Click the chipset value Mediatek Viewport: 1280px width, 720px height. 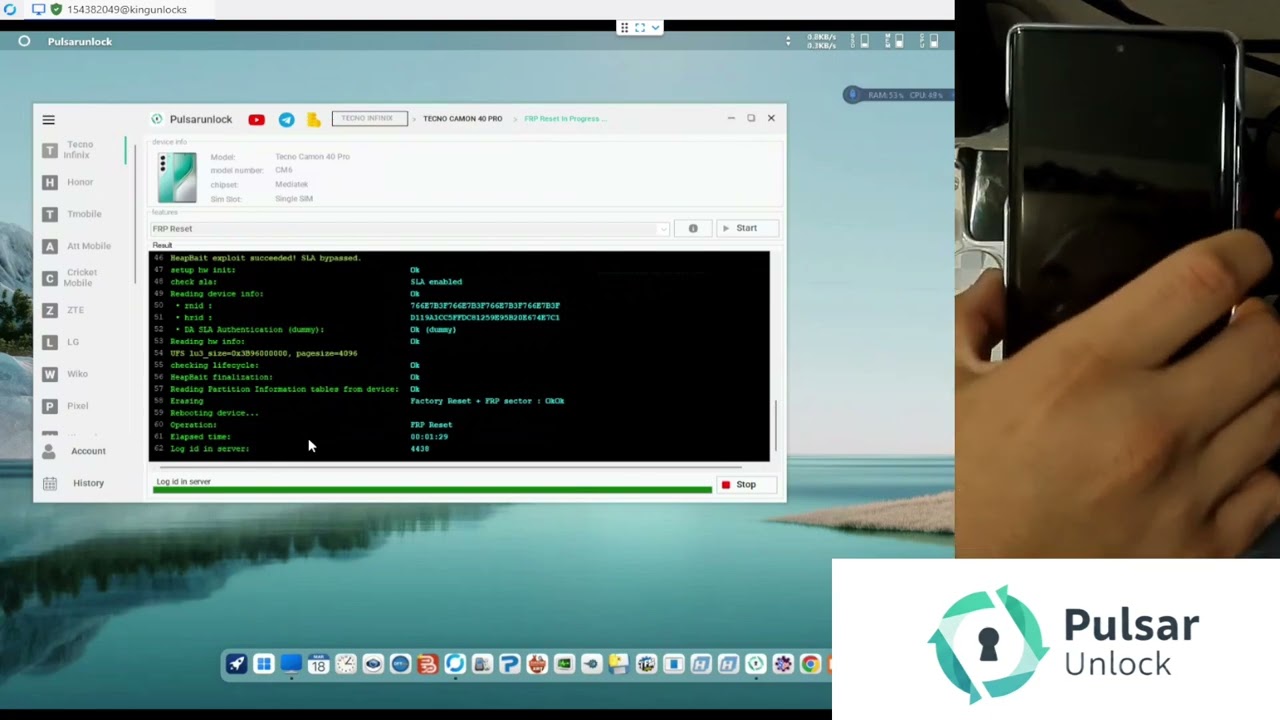(x=291, y=184)
